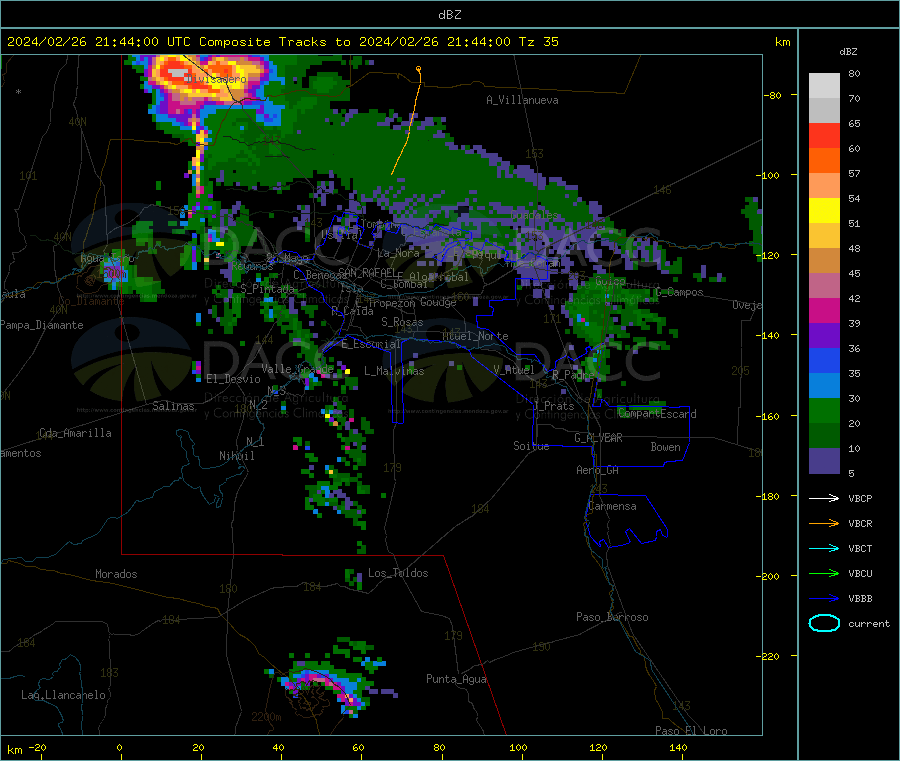
Task: Click the cyan VBCT arrow legend icon
Action: point(824,549)
